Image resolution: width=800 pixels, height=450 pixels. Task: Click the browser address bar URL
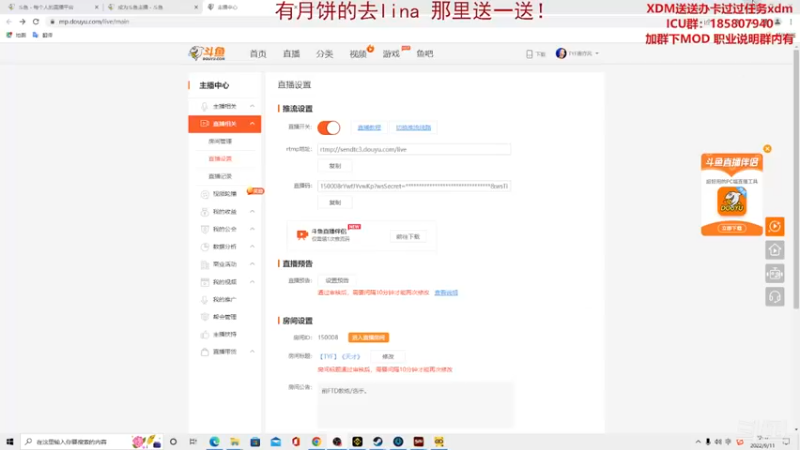coord(94,21)
